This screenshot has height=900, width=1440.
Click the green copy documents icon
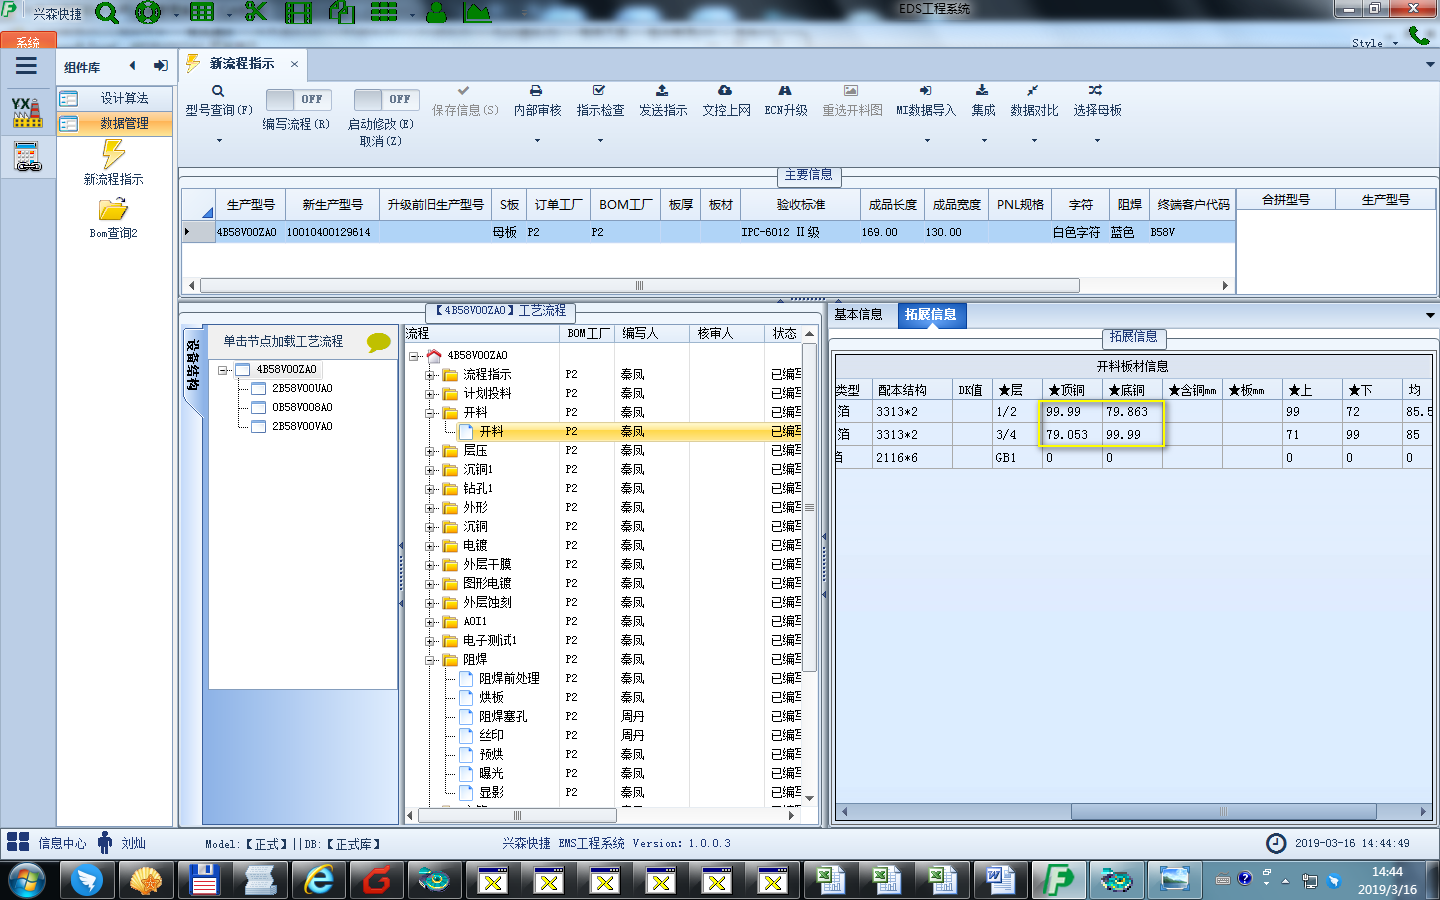[x=342, y=13]
